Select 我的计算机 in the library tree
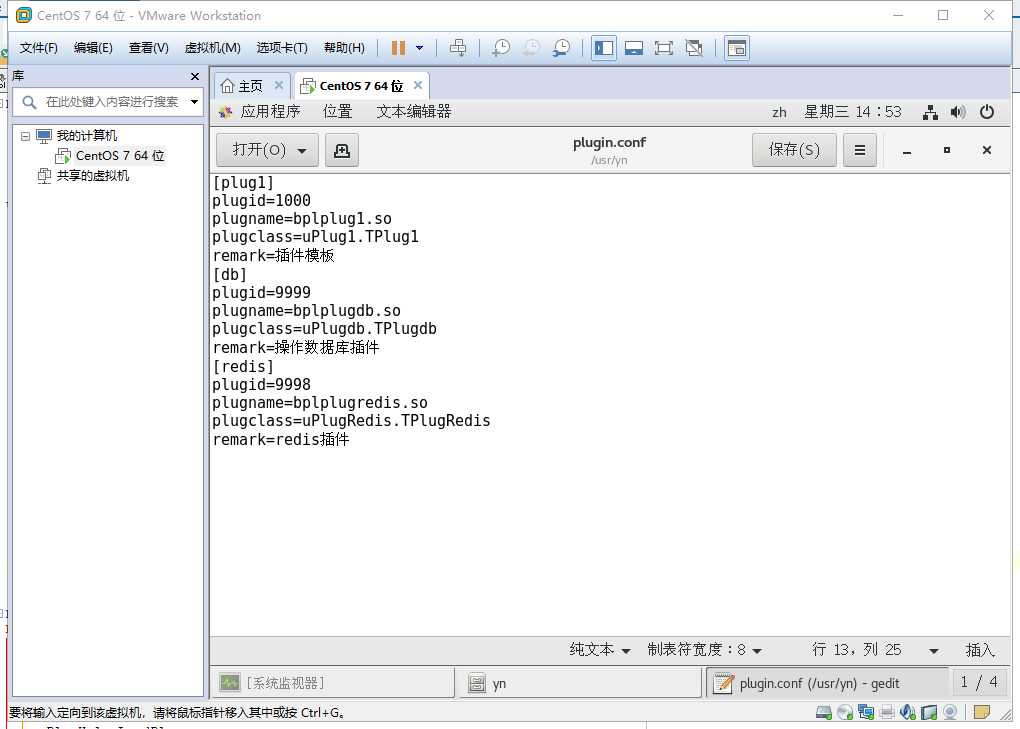The height and width of the screenshot is (729, 1020). [x=87, y=135]
